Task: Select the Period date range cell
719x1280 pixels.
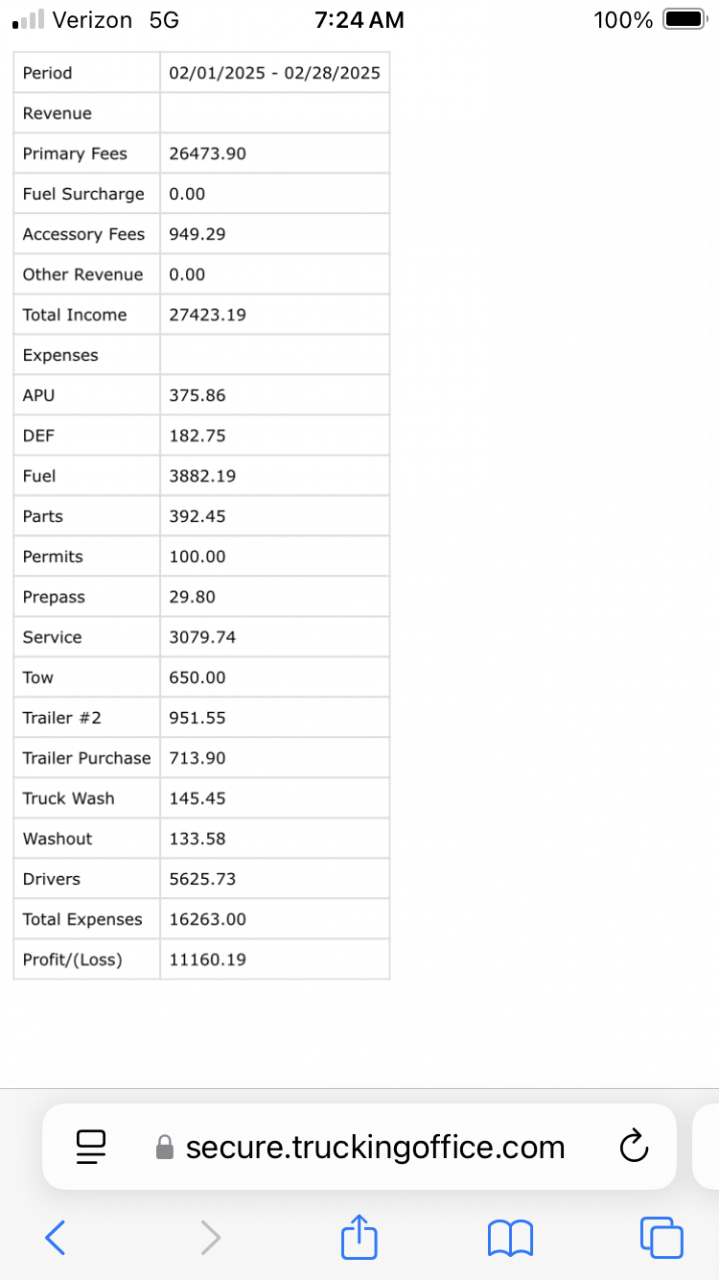Action: click(274, 73)
